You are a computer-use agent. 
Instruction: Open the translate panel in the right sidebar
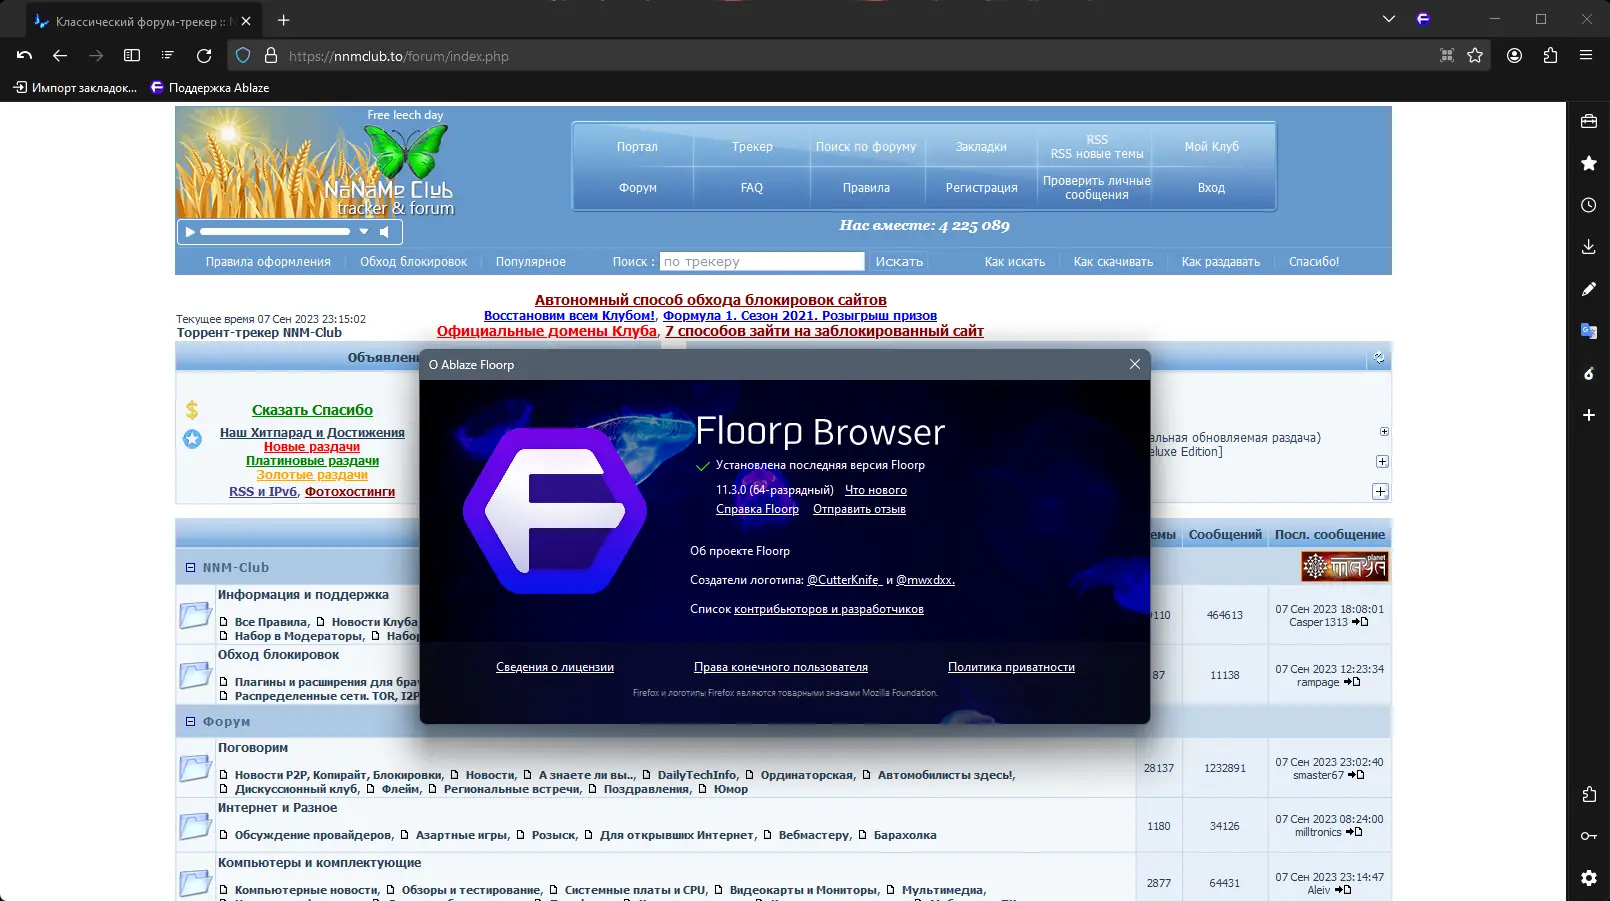1589,331
